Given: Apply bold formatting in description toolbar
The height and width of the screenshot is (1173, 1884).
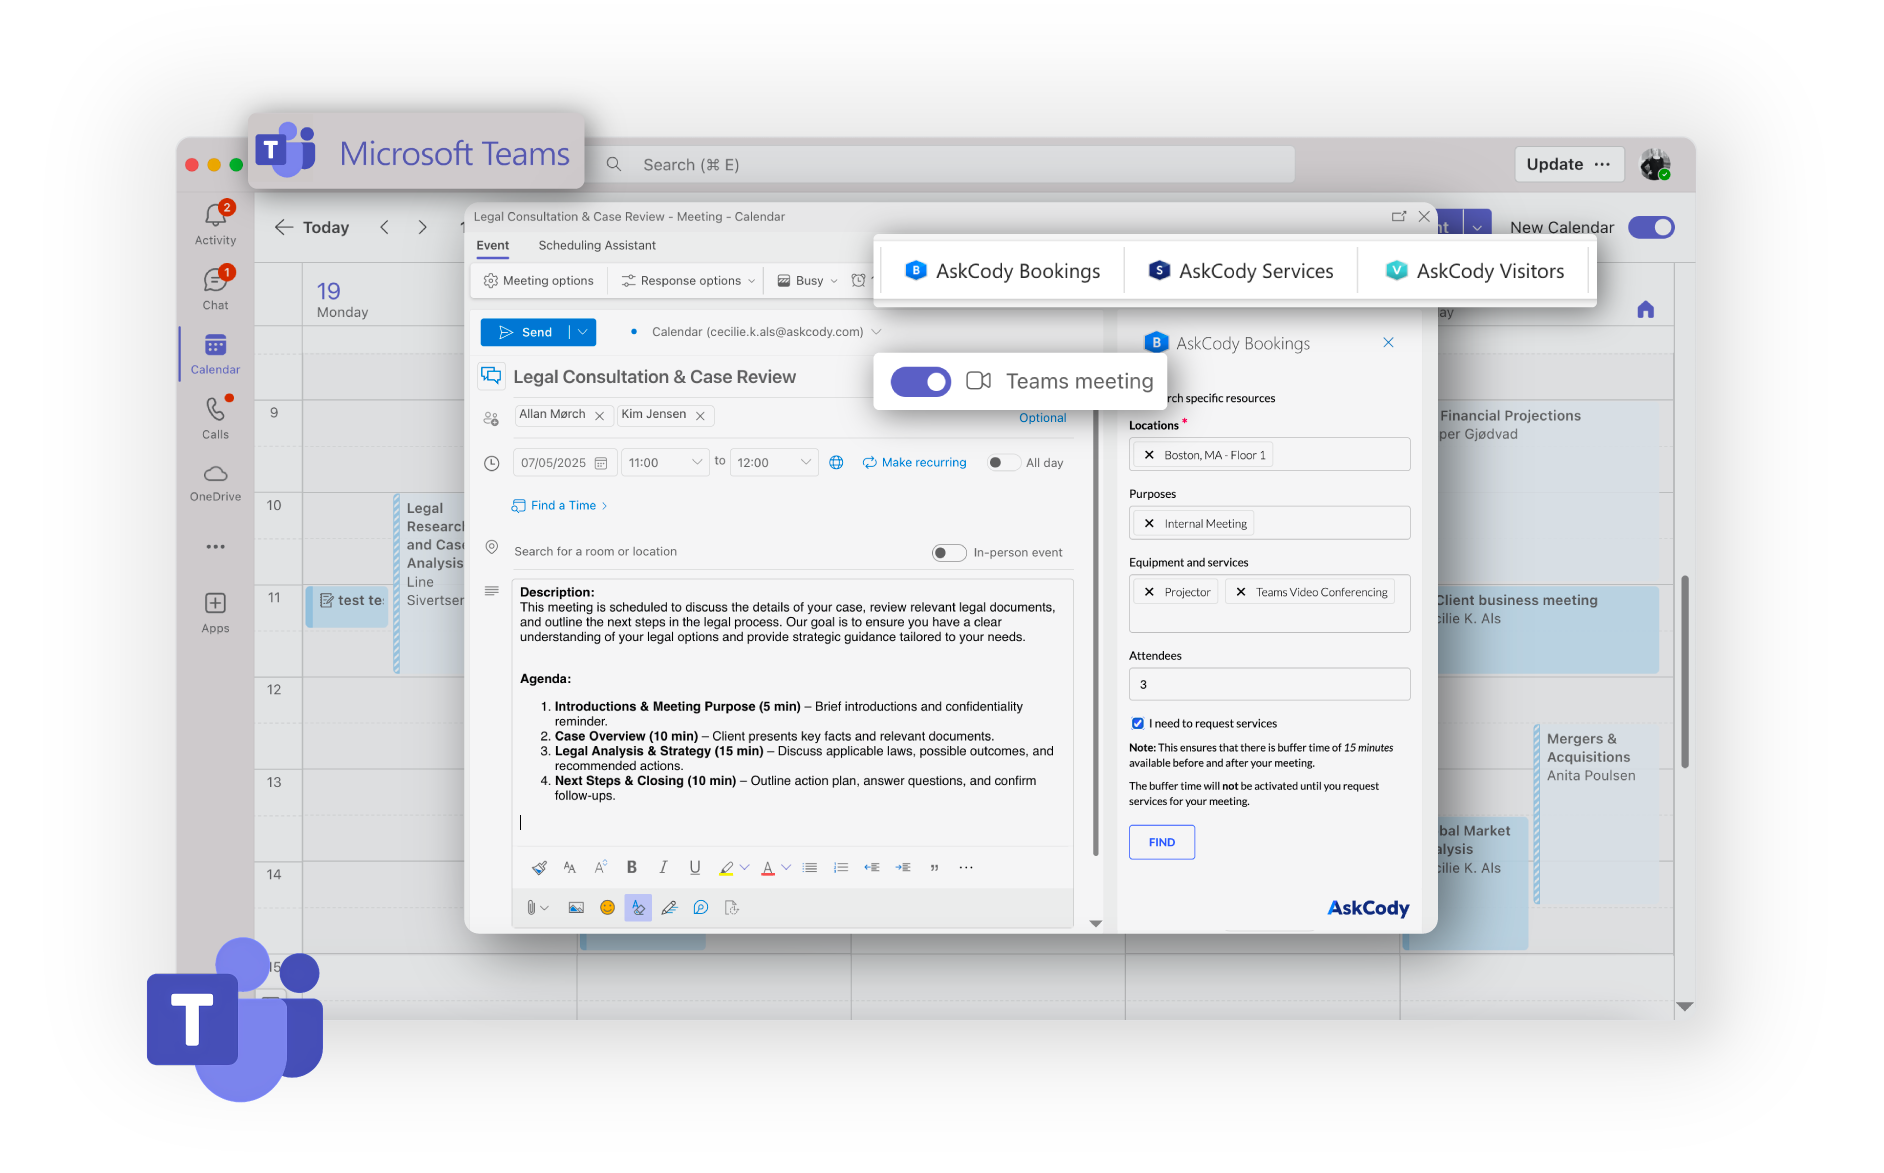Looking at the screenshot, I should coord(632,867).
